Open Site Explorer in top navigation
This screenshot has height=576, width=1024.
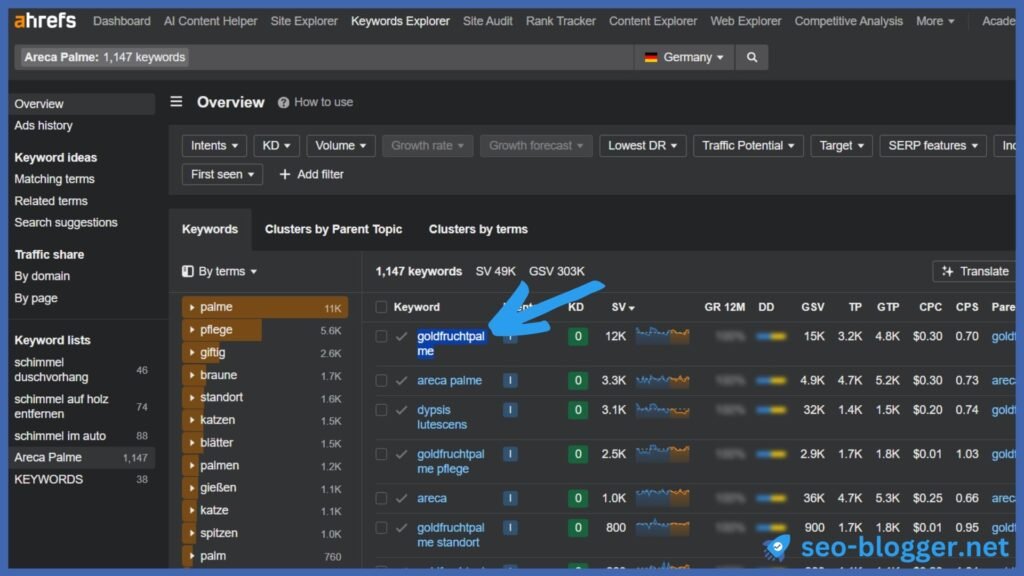tap(304, 21)
